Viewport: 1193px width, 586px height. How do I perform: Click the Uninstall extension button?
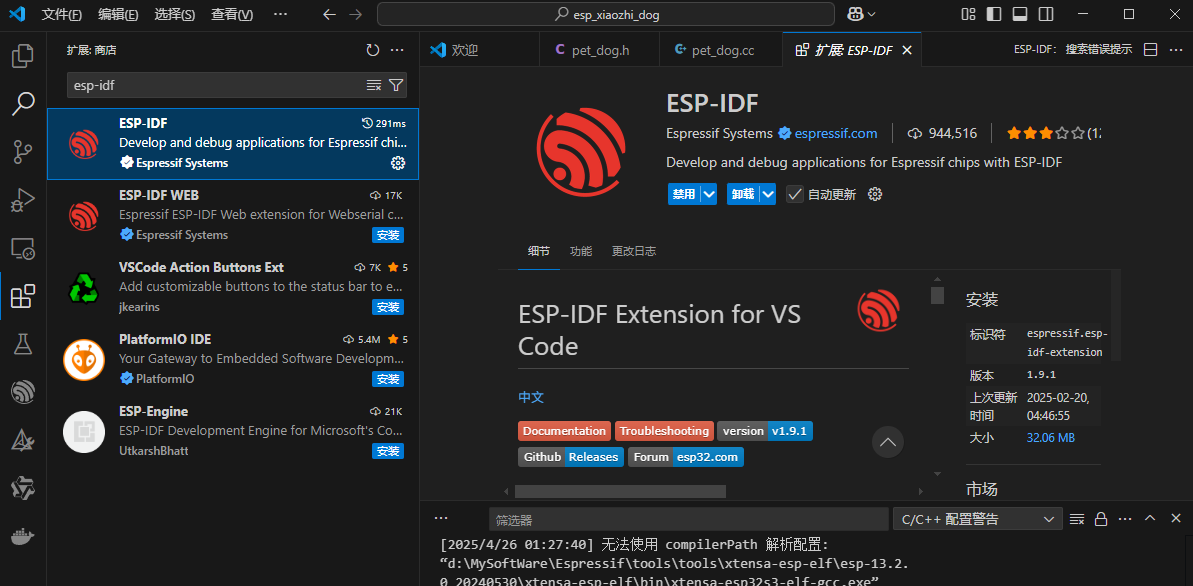[743, 194]
